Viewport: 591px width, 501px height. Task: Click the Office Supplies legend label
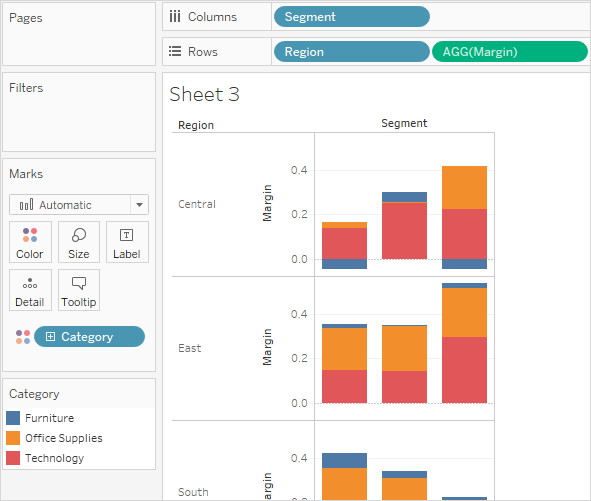click(x=64, y=438)
